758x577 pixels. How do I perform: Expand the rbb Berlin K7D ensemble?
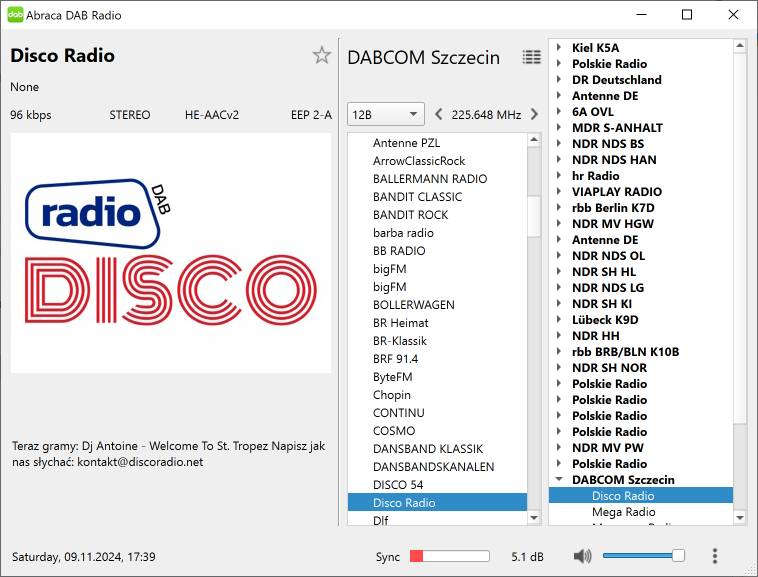click(x=558, y=208)
